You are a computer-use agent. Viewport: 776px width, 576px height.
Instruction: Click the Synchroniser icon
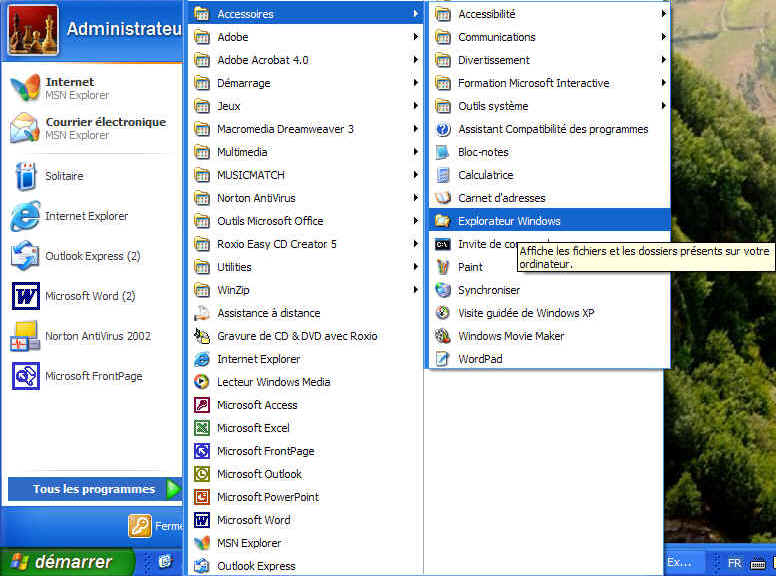pos(442,290)
